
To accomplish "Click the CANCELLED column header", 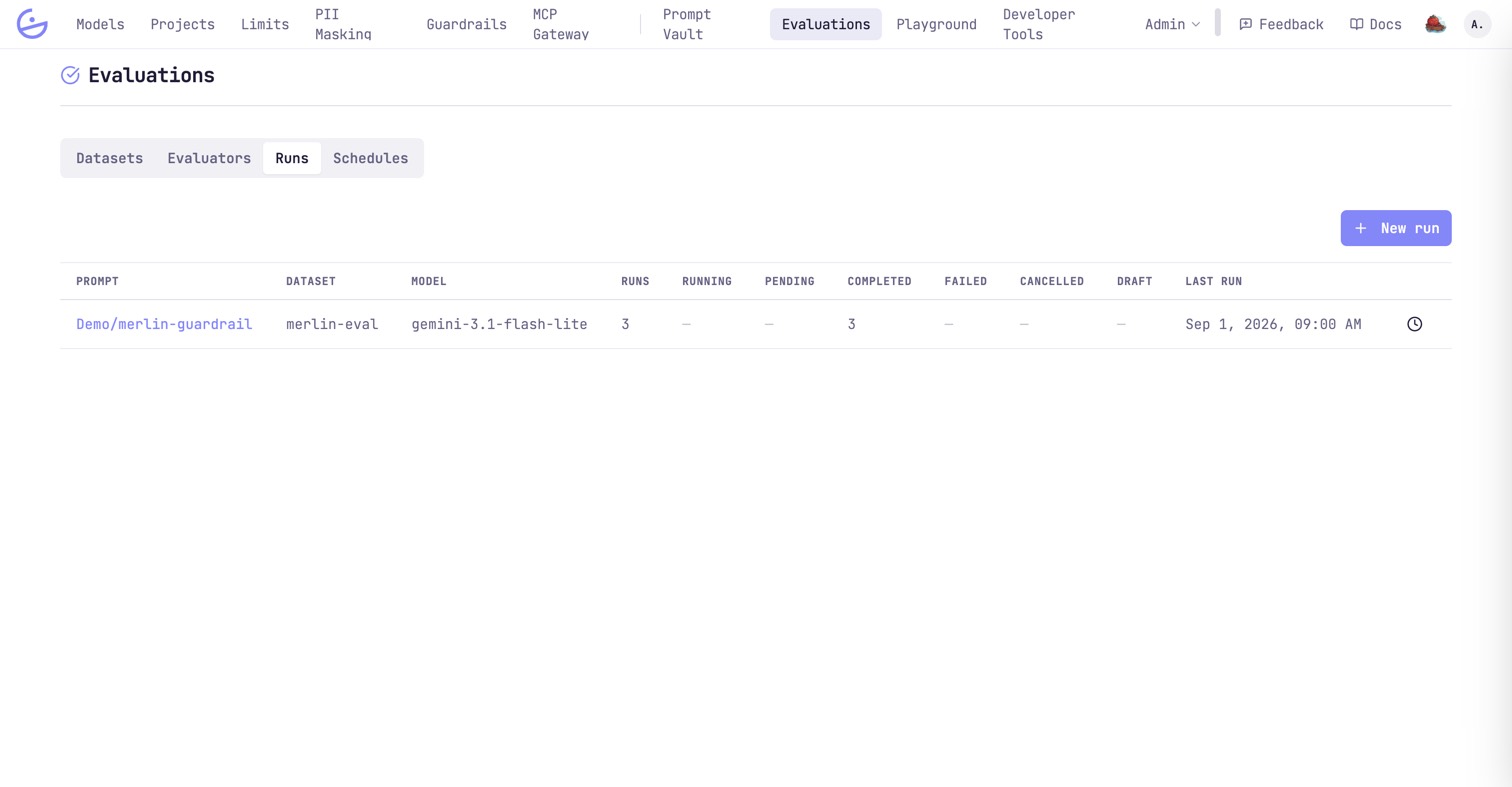I will point(1052,281).
